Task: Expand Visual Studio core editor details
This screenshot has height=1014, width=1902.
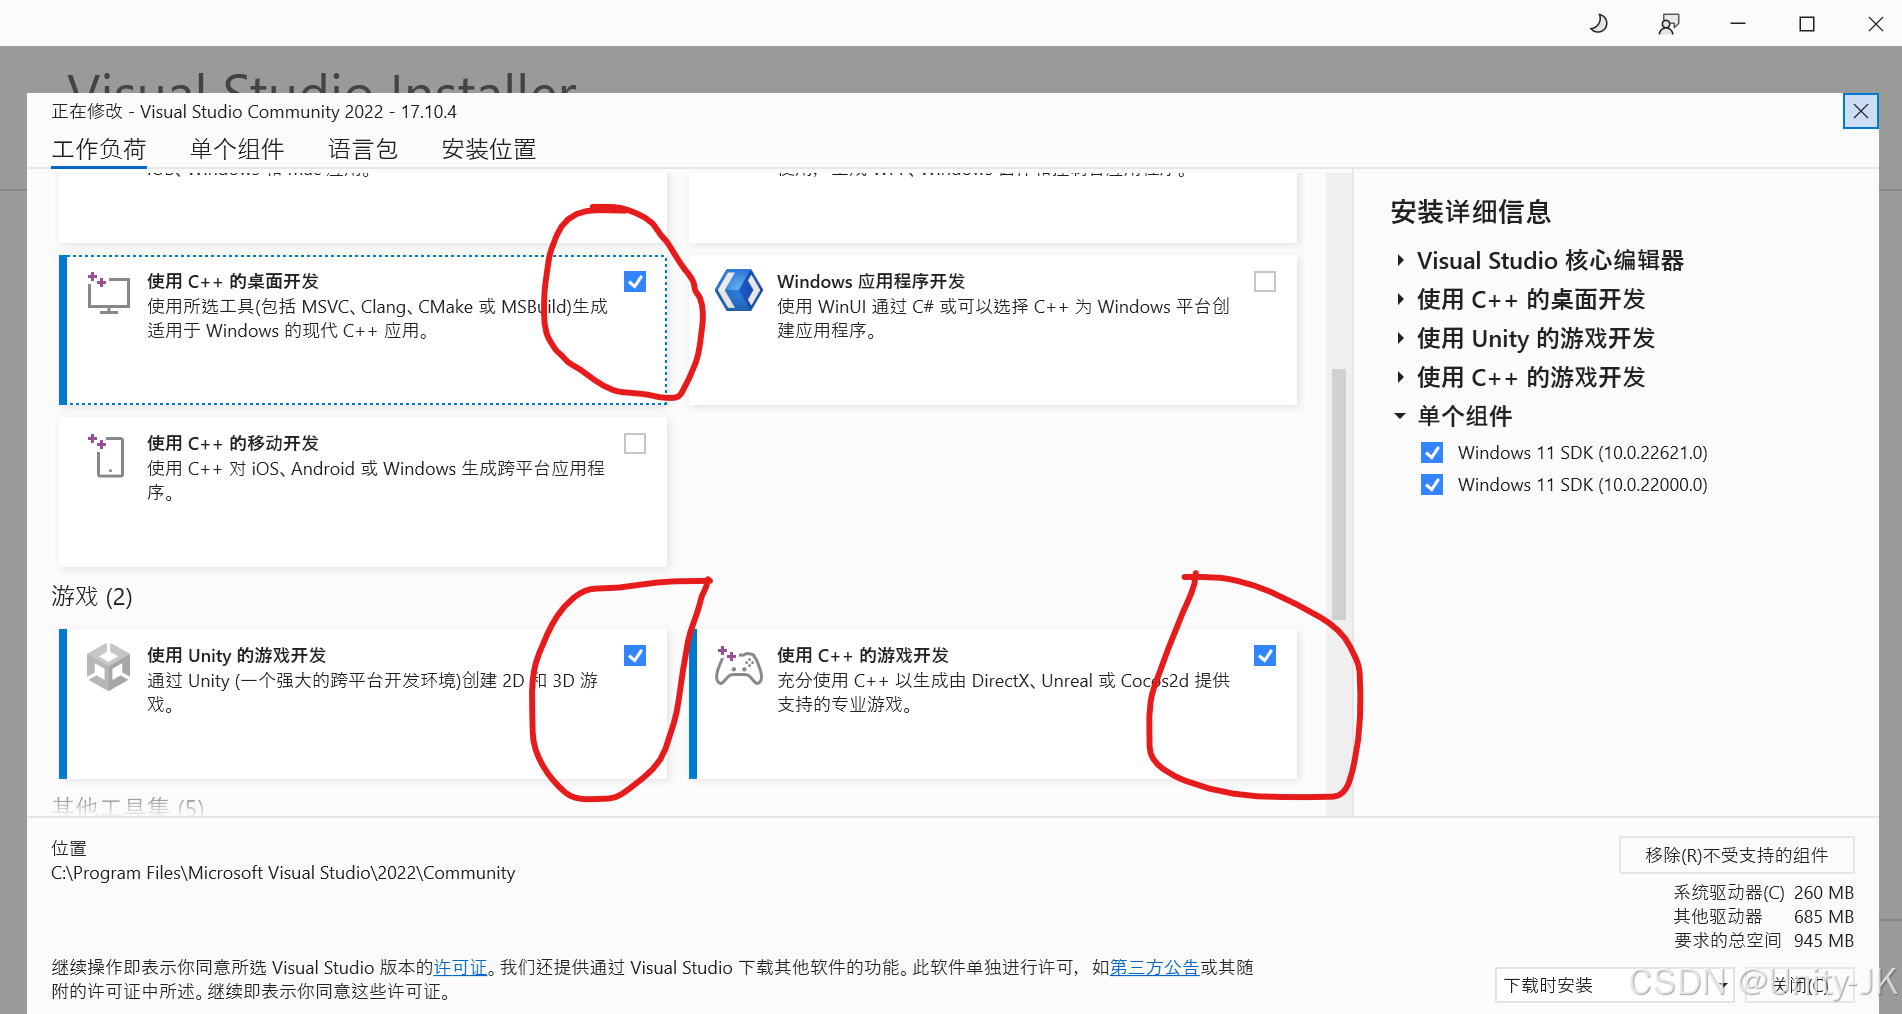Action: pyautogui.click(x=1400, y=261)
